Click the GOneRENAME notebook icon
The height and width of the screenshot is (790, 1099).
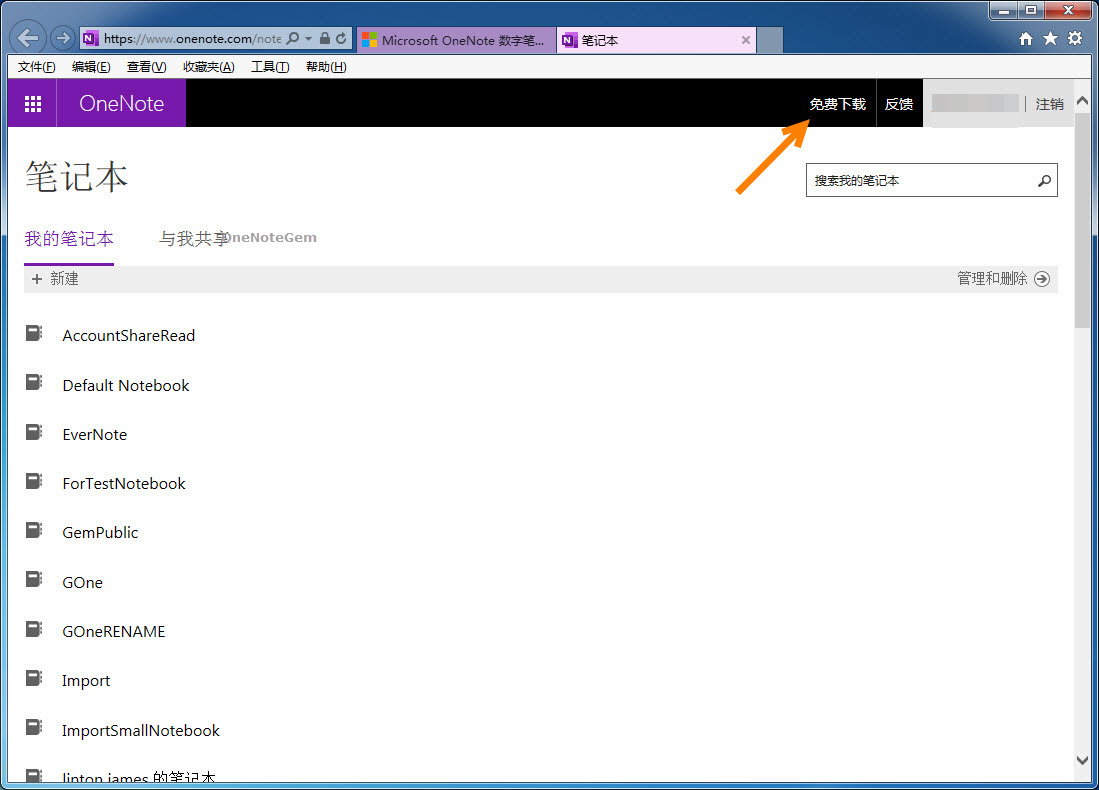point(34,629)
